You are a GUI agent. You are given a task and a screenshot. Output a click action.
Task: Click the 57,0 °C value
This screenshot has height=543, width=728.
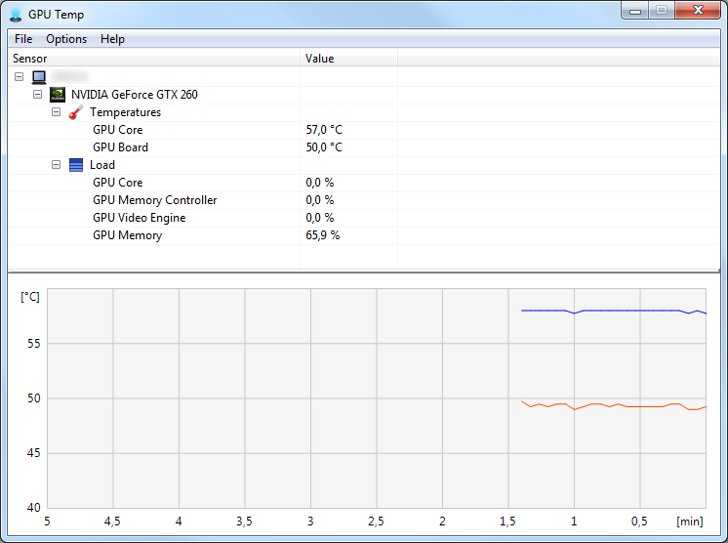tap(324, 130)
